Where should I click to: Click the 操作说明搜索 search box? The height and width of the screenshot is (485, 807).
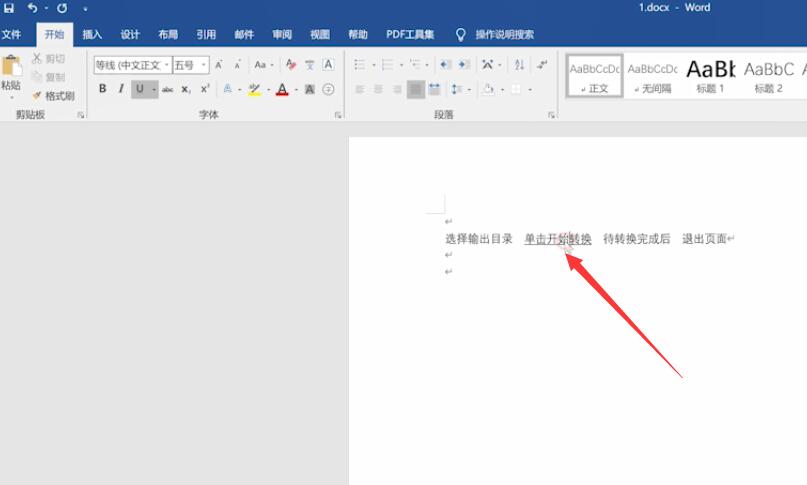[x=504, y=34]
